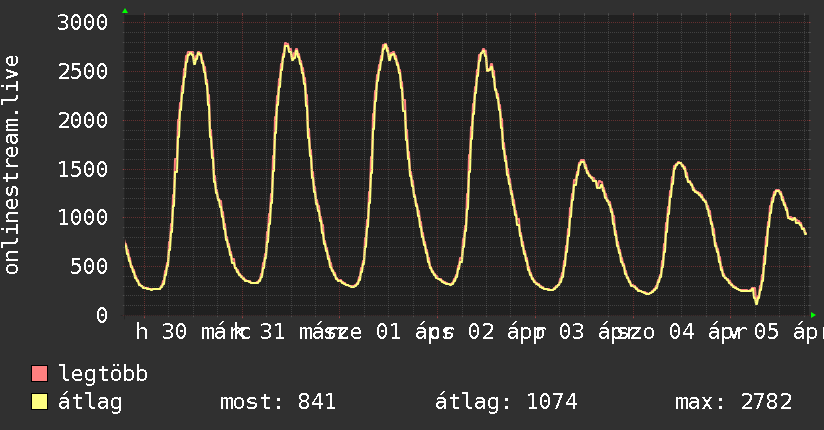Click the legtöbb legend label

[103, 374]
